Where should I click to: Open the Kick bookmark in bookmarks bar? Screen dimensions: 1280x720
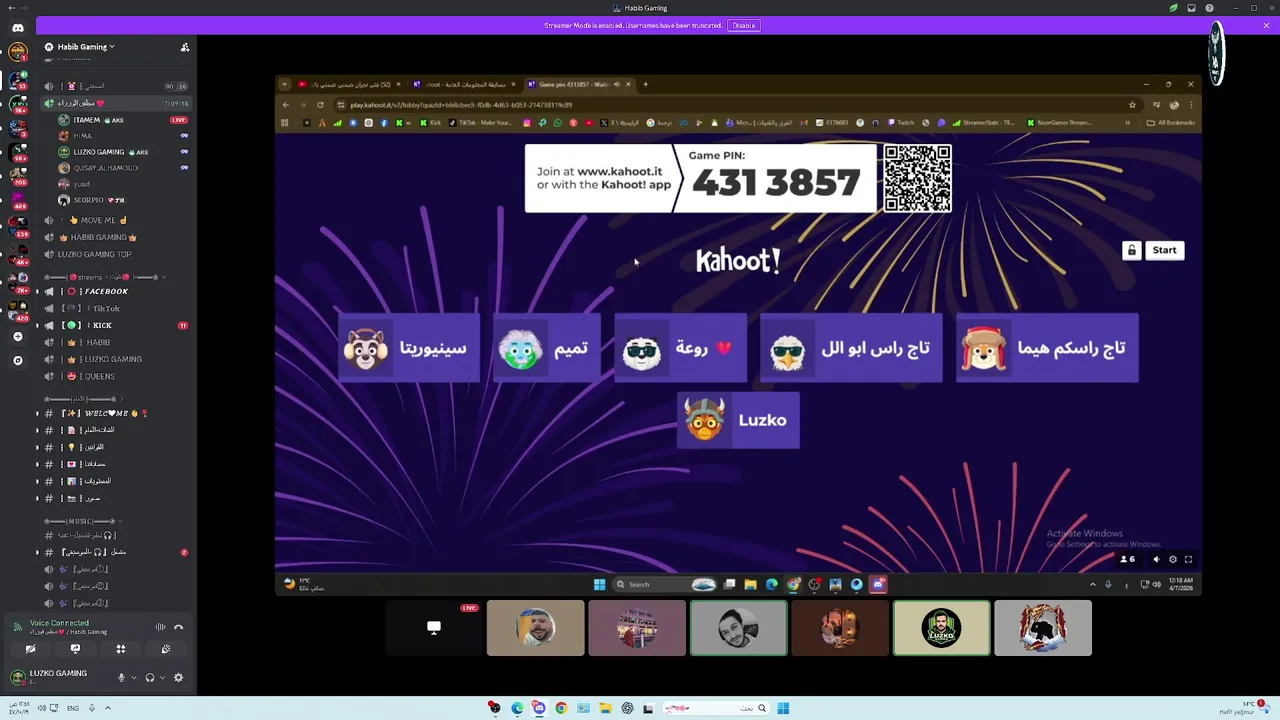pos(430,123)
